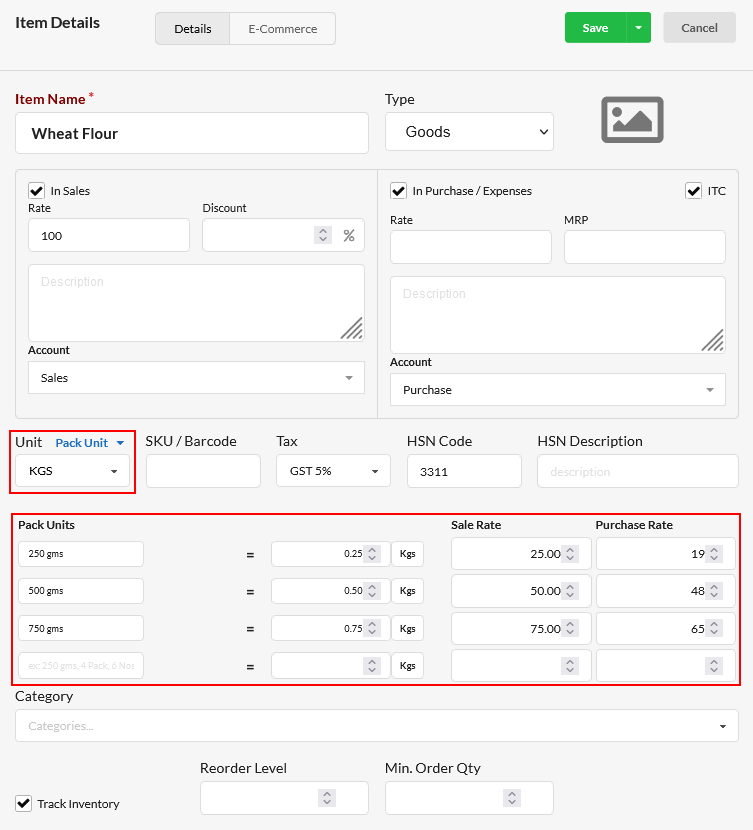This screenshot has height=830, width=753.
Task: Click the 500 gms pack unit name field
Action: (x=81, y=591)
